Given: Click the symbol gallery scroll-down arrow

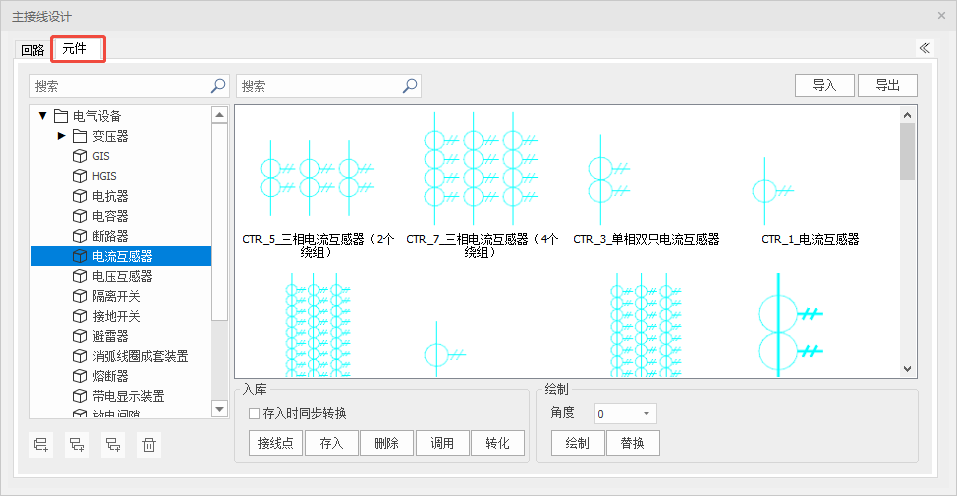Looking at the screenshot, I should tap(908, 369).
